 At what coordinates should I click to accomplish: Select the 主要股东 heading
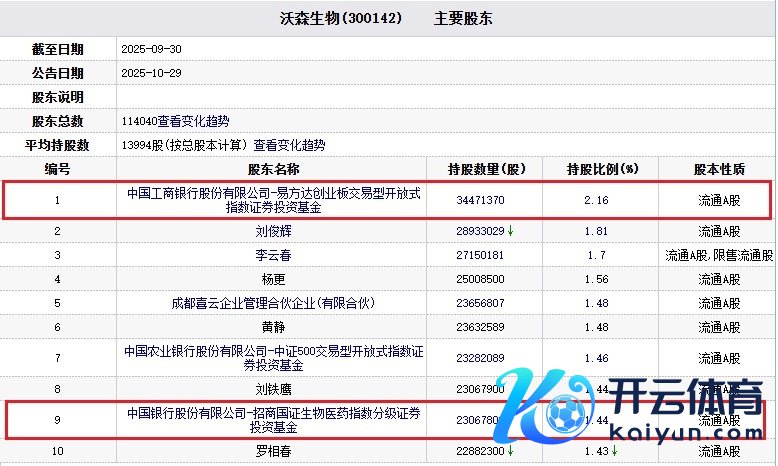tap(462, 19)
